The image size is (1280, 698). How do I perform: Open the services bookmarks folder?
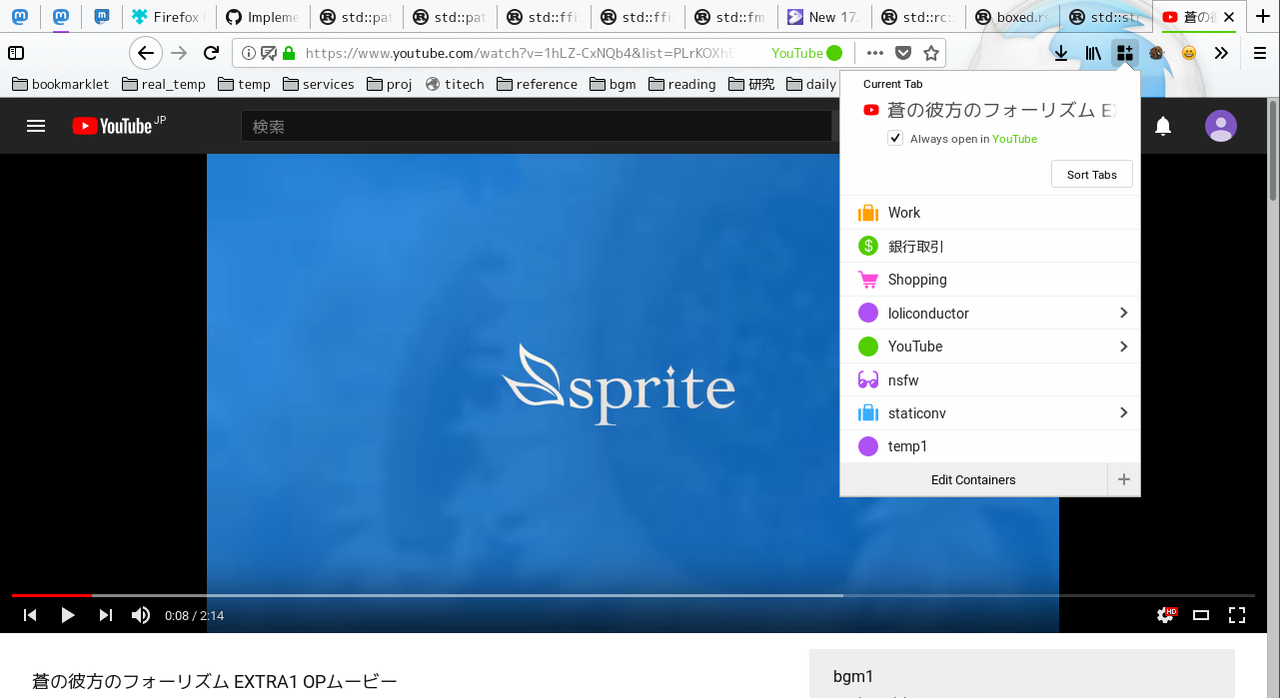click(x=318, y=84)
